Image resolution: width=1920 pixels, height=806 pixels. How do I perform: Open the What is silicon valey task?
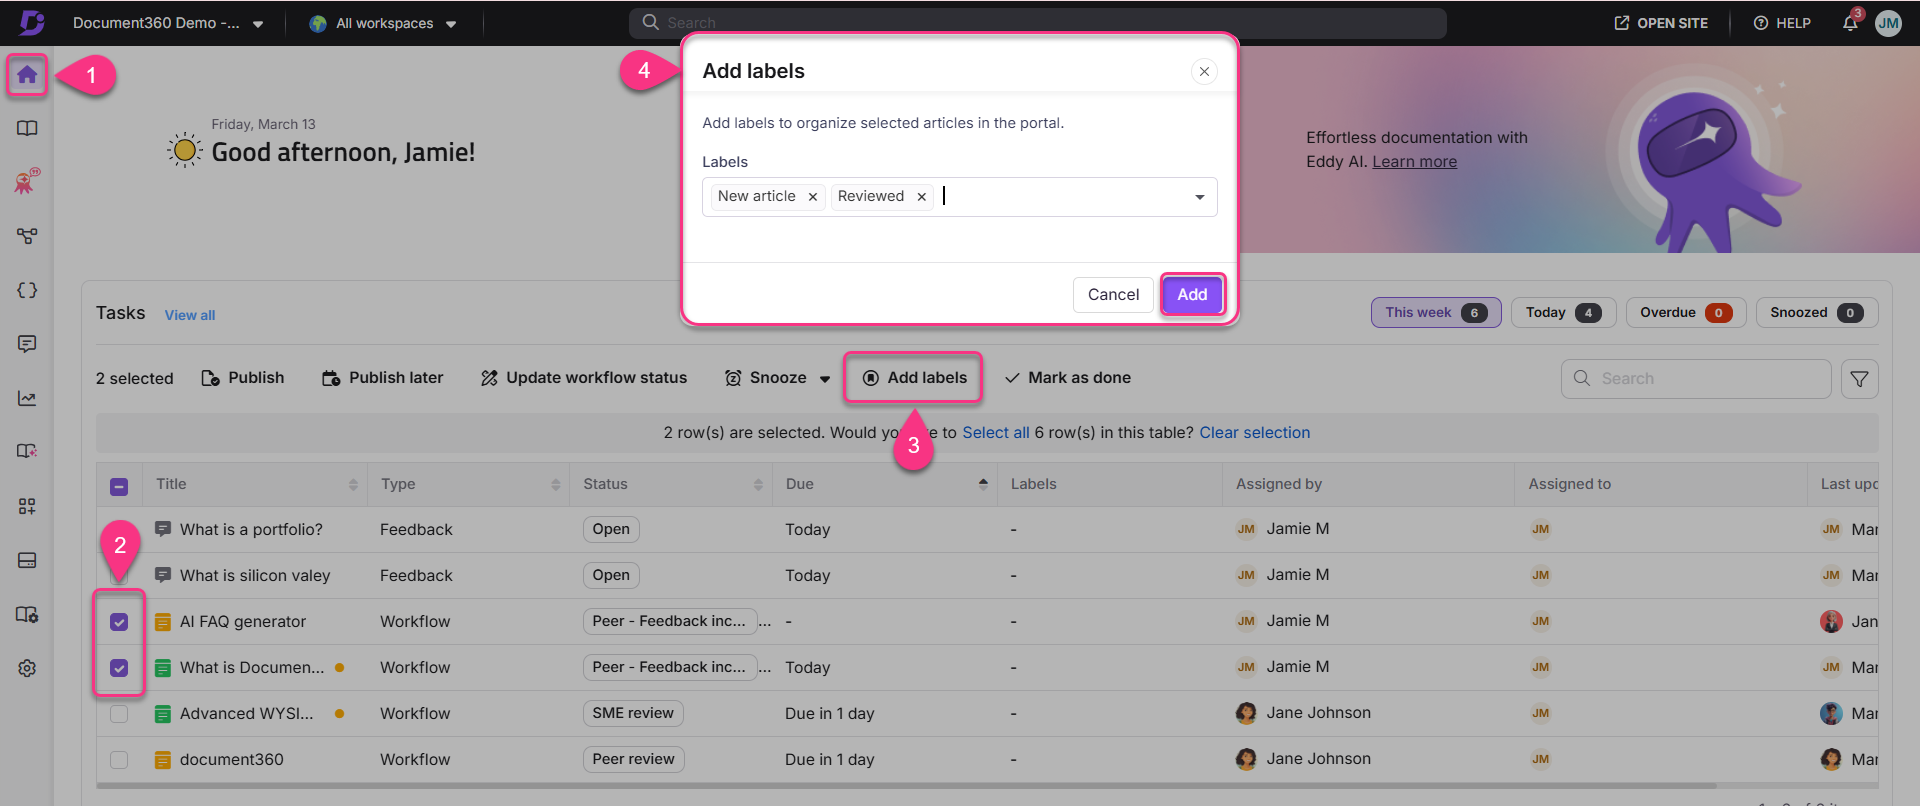(255, 576)
